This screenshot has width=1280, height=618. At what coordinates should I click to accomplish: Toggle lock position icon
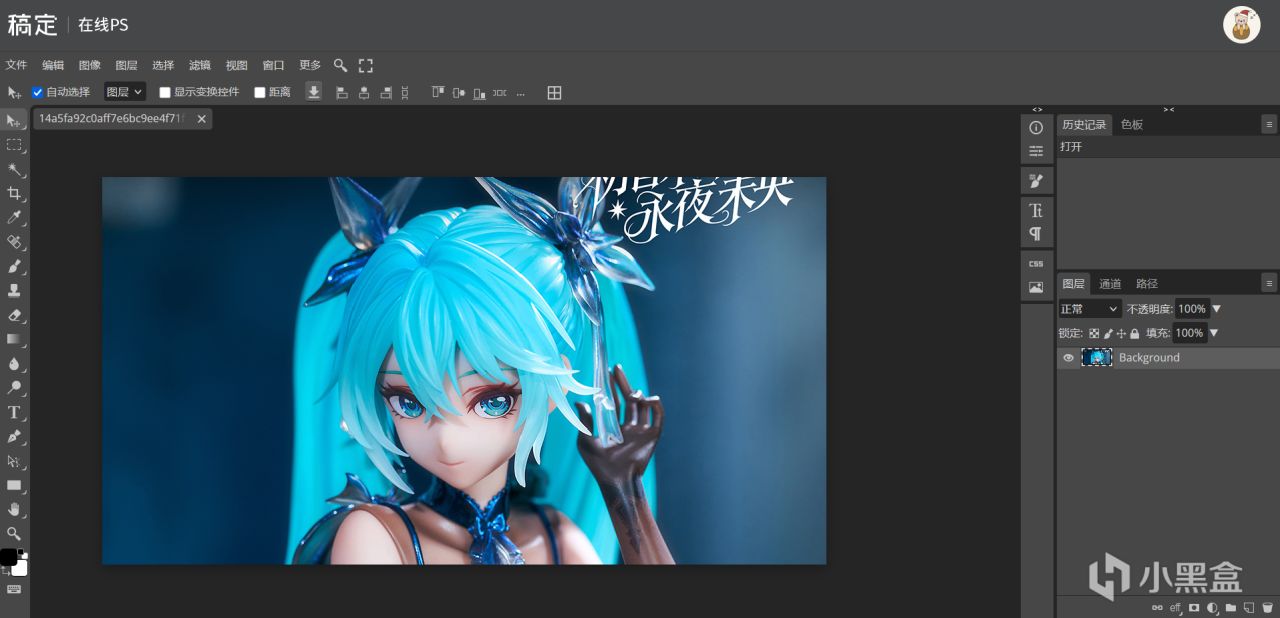point(1121,333)
